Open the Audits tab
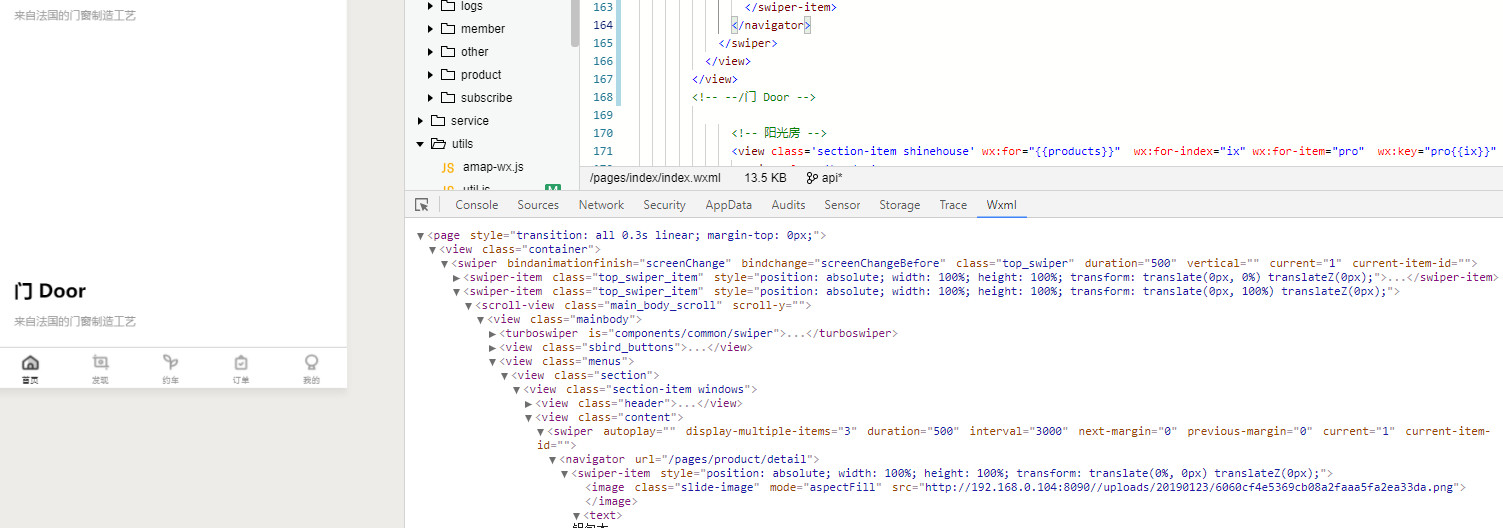This screenshot has width=1503, height=528. pos(789,205)
